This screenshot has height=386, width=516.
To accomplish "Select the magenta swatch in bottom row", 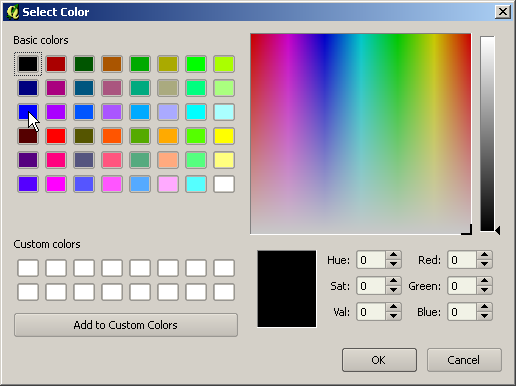I will pyautogui.click(x=56, y=184).
